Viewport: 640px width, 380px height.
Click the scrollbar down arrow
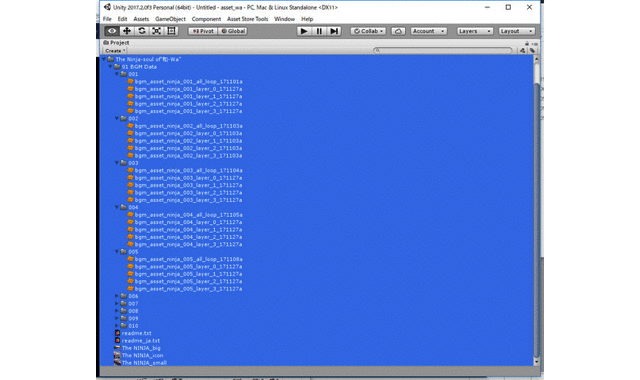[x=537, y=362]
